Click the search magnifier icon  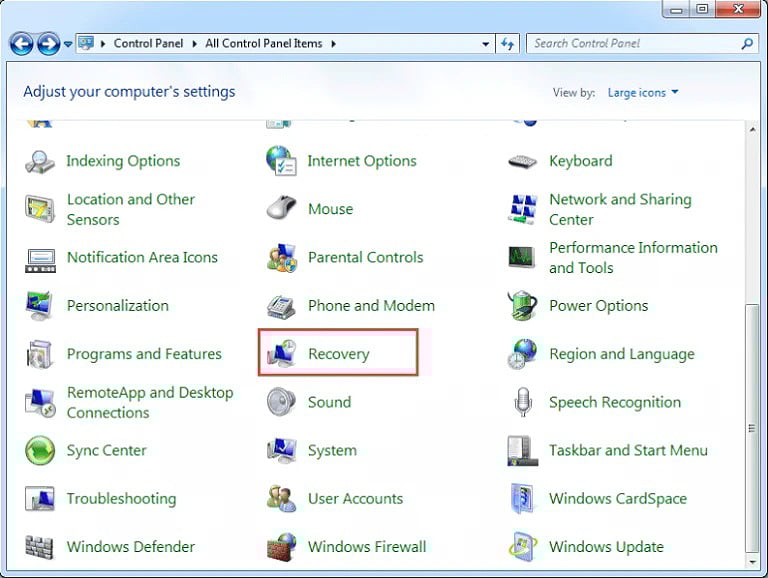pyautogui.click(x=747, y=44)
